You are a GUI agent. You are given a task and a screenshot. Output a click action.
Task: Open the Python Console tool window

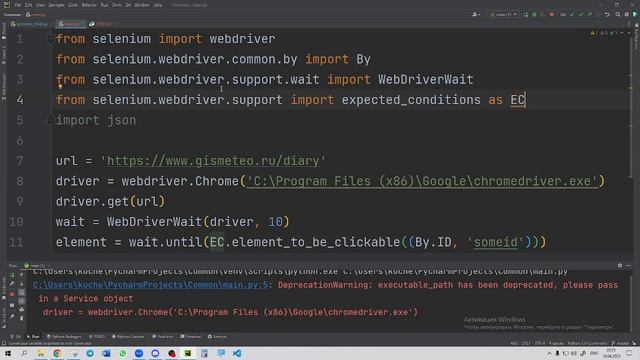[128, 337]
